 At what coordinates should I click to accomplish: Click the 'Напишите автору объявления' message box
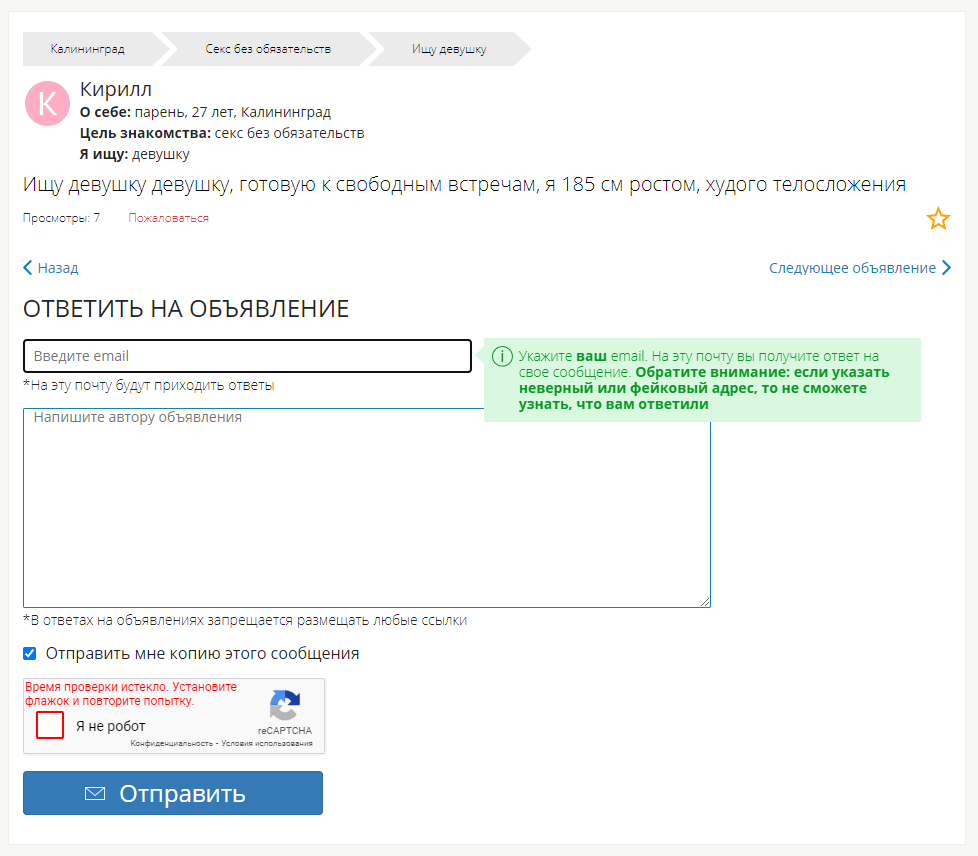(366, 507)
